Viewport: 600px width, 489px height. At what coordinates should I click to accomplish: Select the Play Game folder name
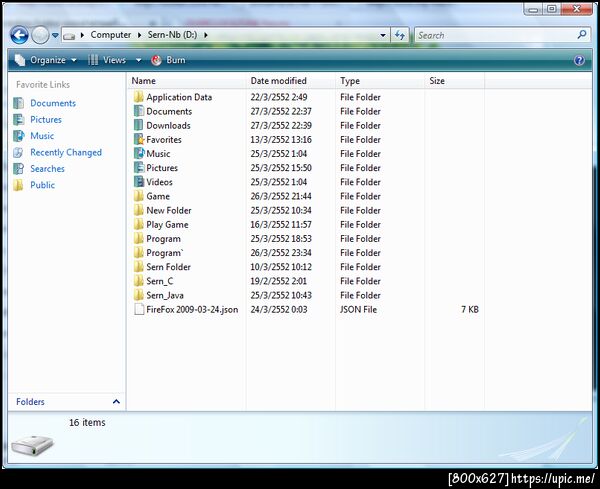tap(167, 225)
